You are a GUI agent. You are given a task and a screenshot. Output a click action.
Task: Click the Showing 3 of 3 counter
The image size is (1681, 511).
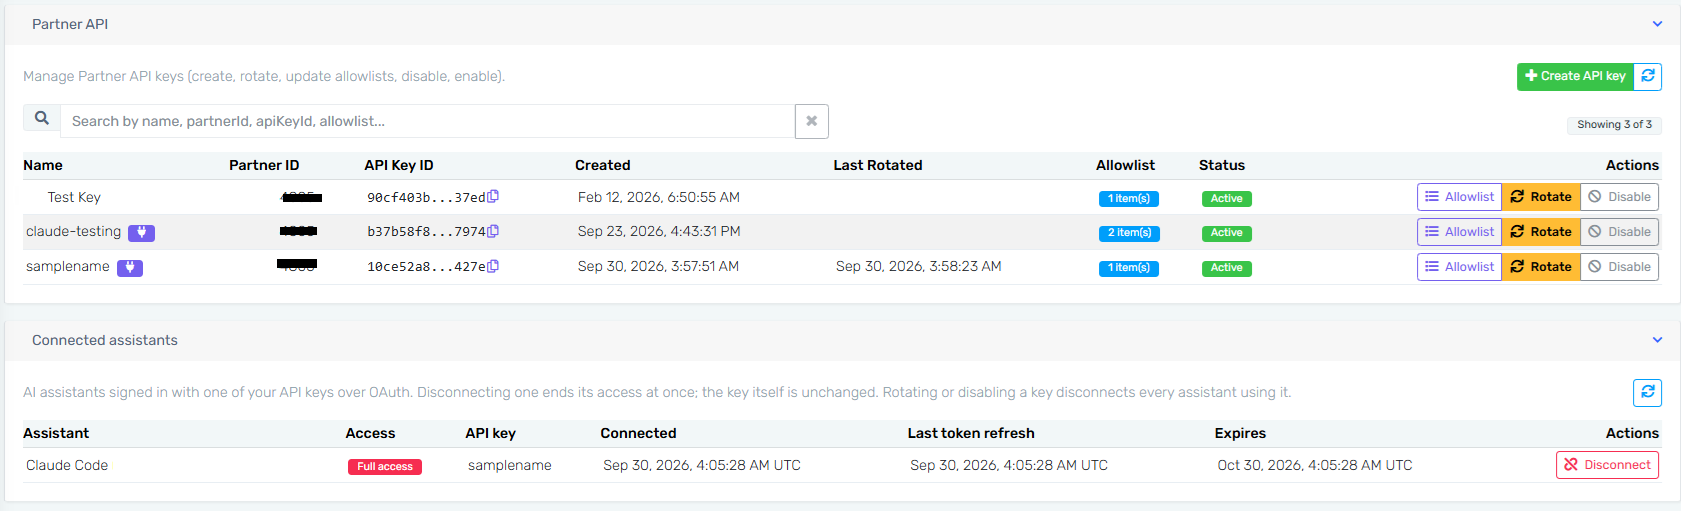click(x=1614, y=125)
